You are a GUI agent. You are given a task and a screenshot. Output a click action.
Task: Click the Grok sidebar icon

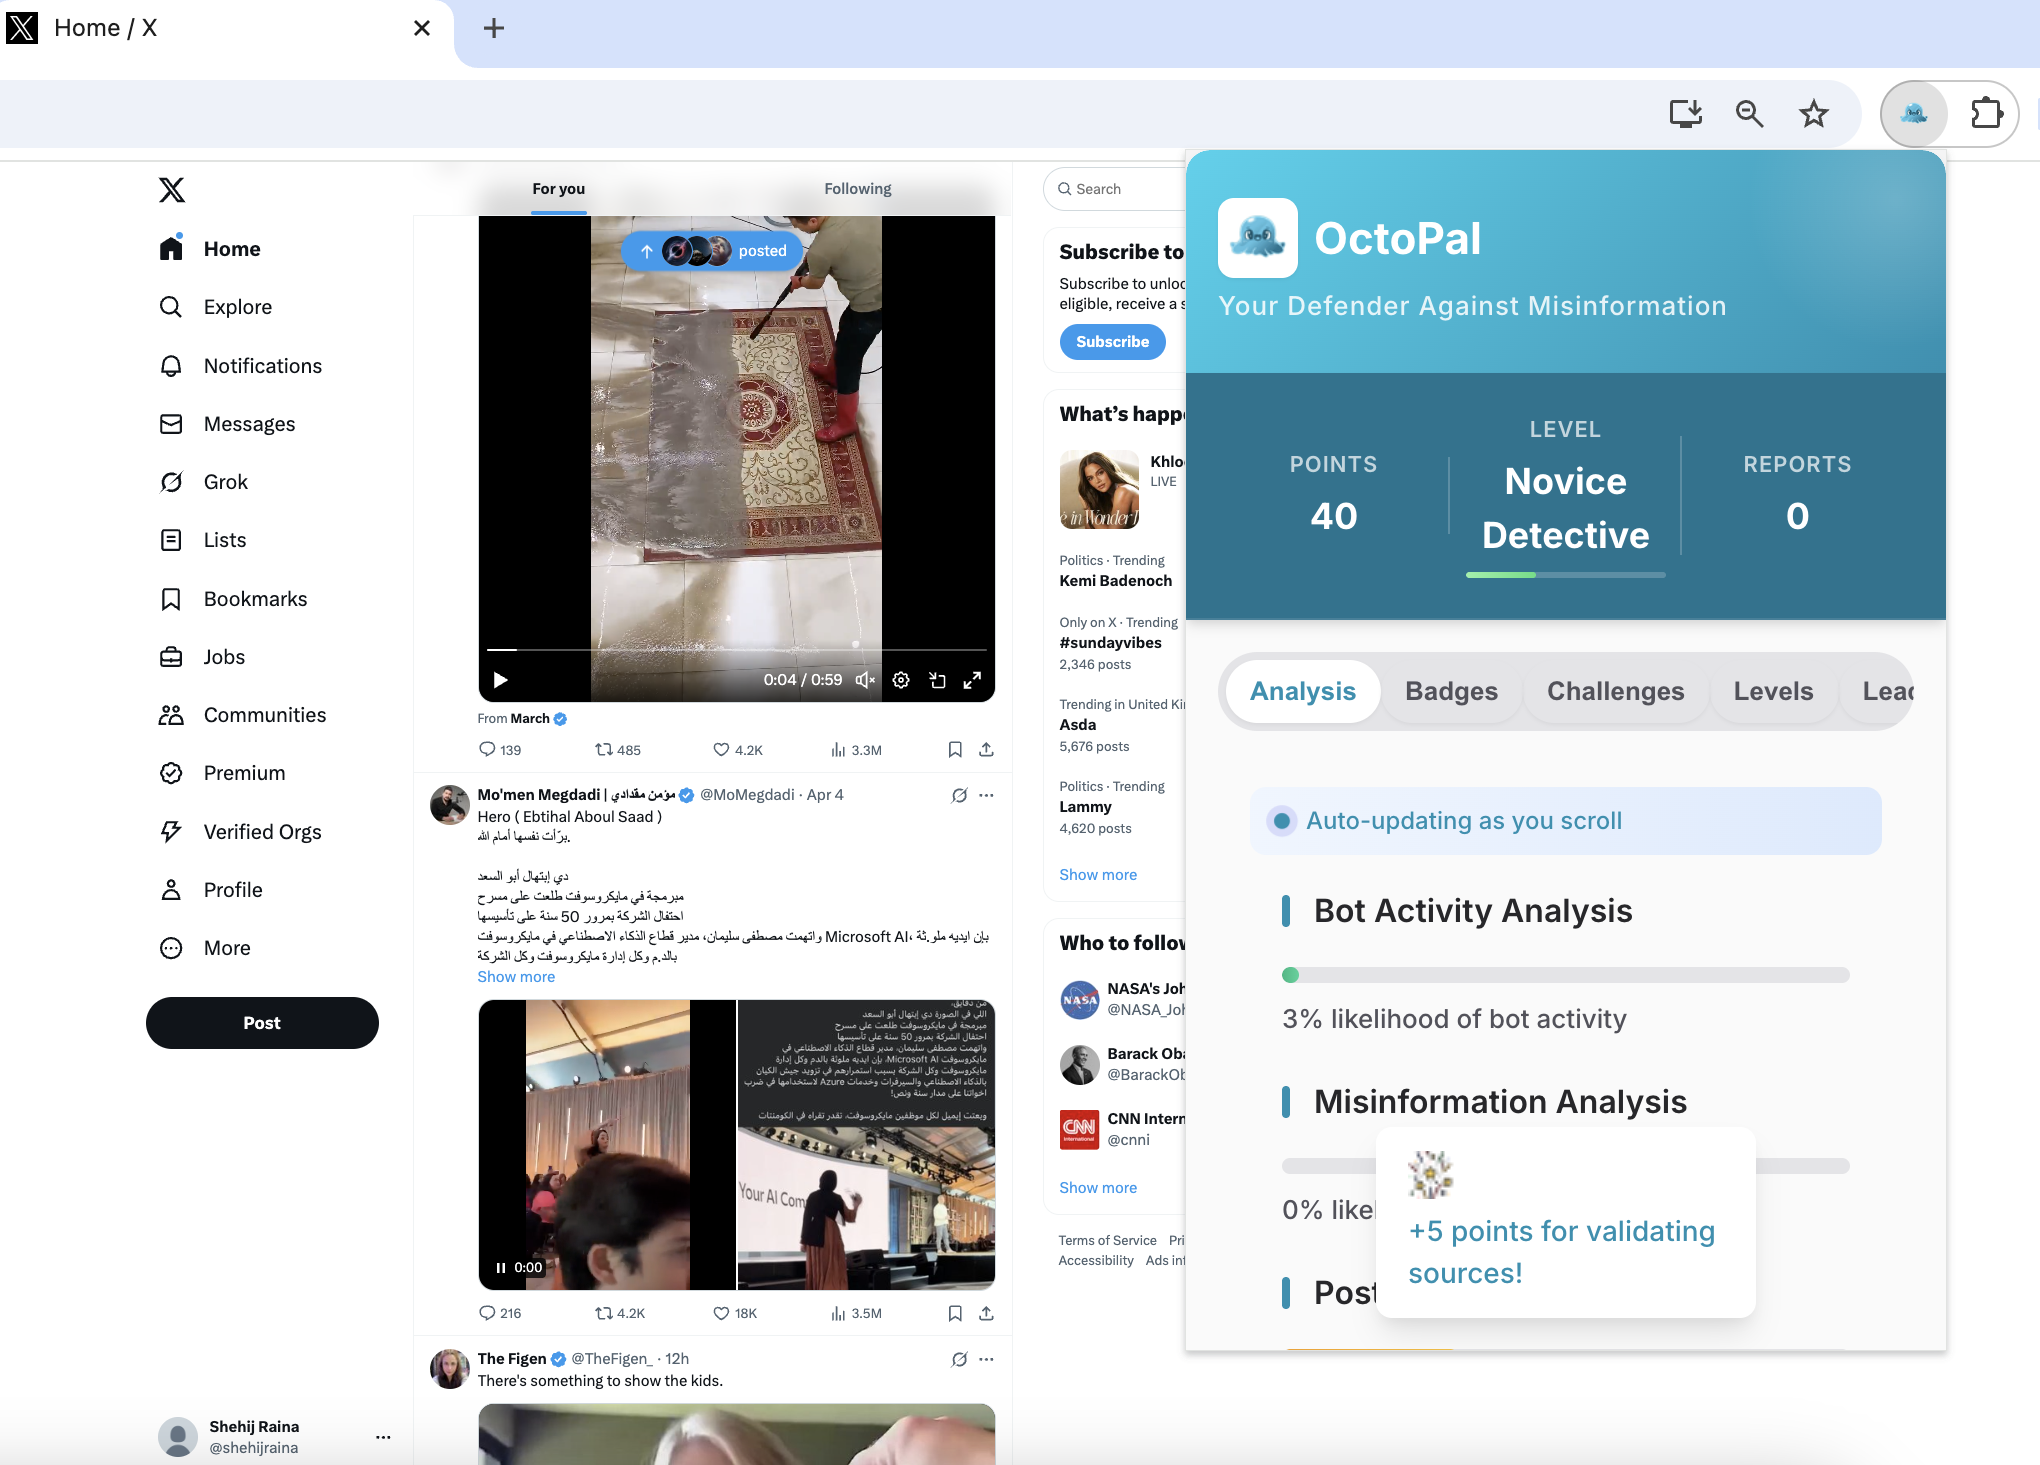tap(171, 482)
